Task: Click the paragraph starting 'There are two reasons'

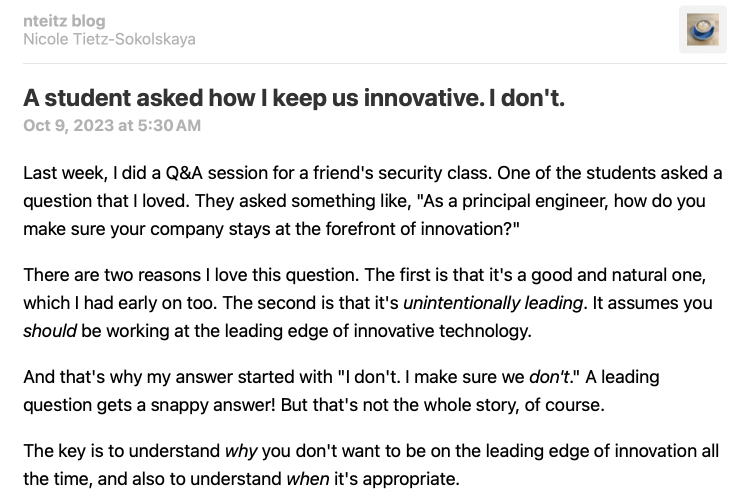Action: tap(368, 303)
